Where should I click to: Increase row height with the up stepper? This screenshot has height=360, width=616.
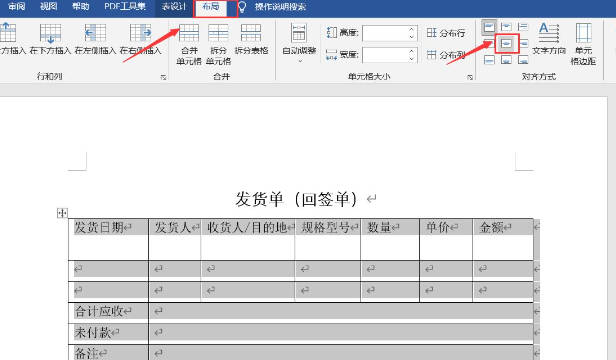click(412, 29)
